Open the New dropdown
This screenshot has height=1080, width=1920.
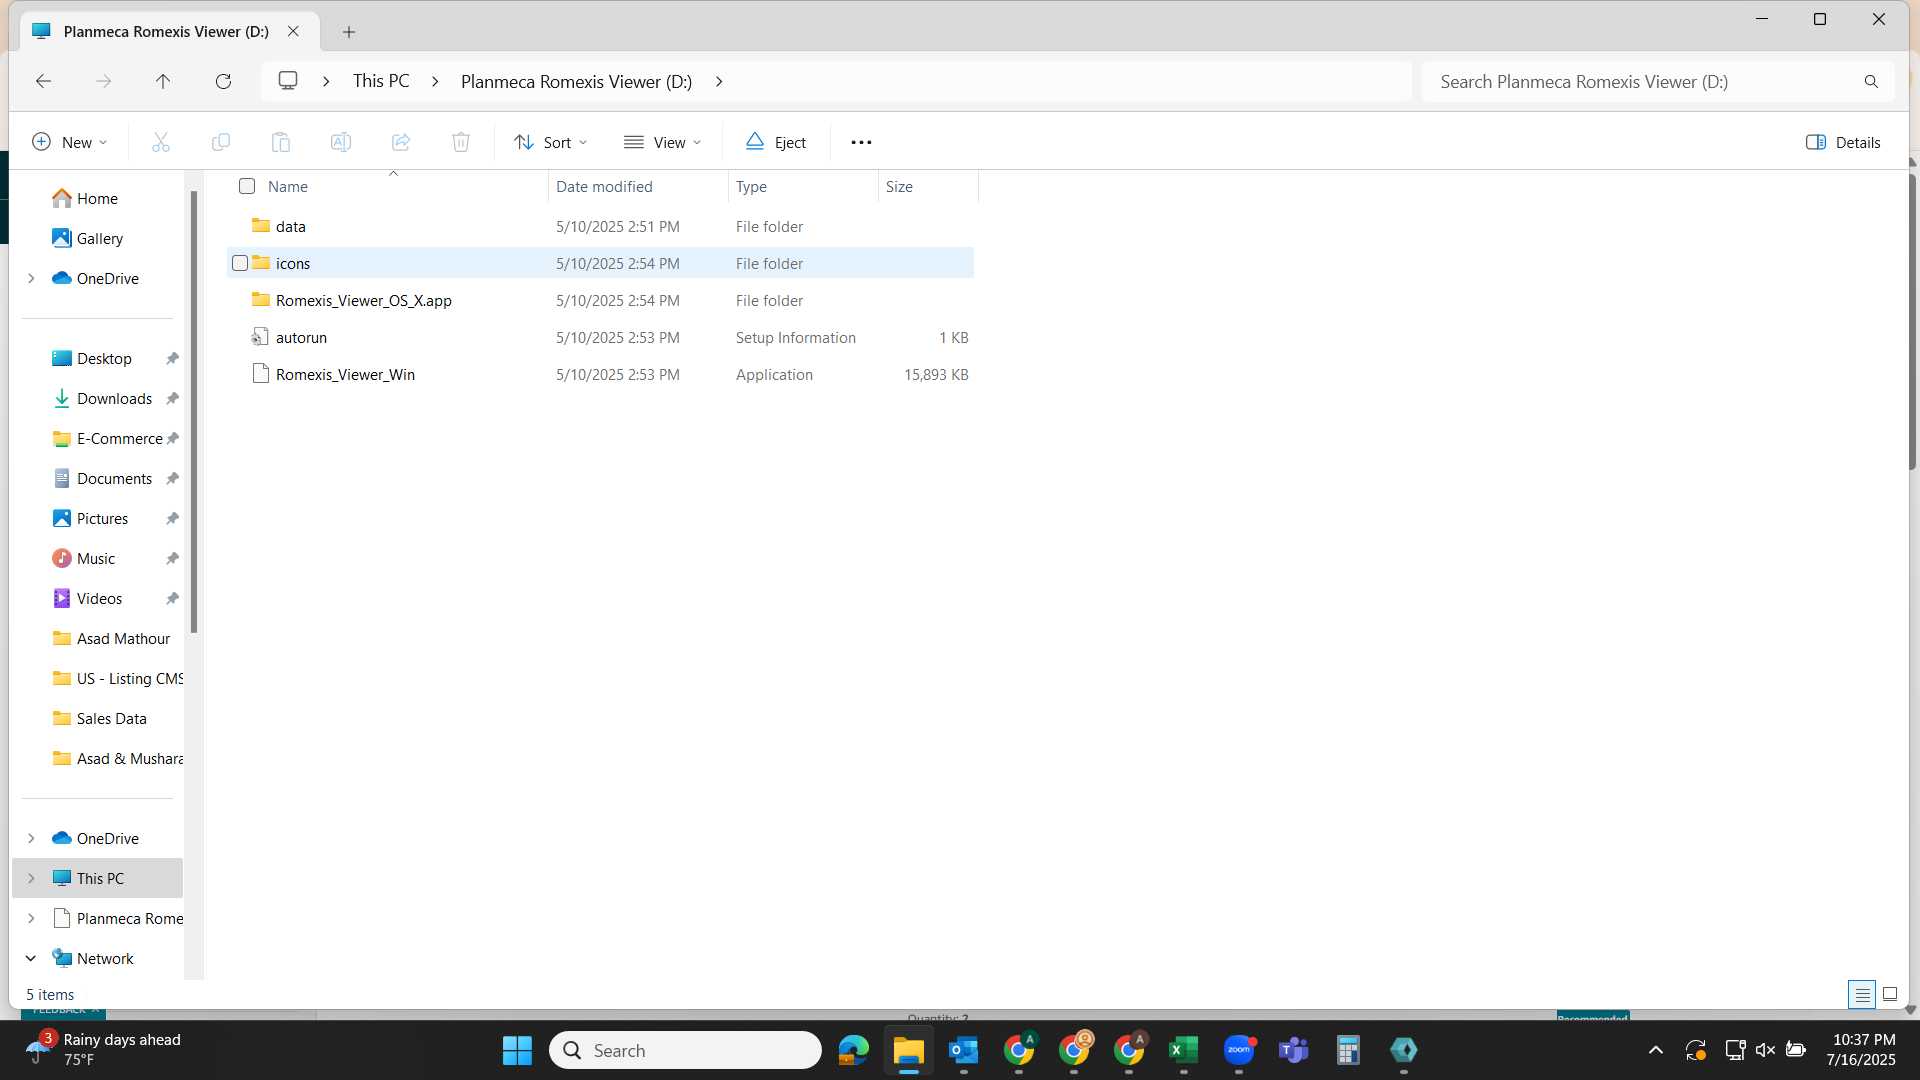(69, 142)
